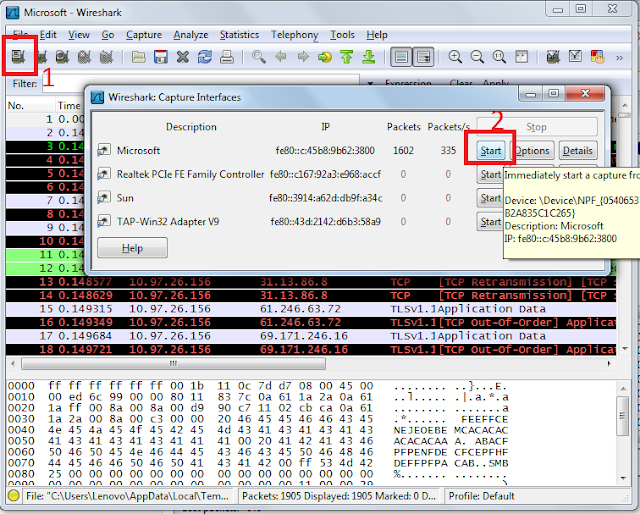This screenshot has width=640, height=514.
Task: Jump to first packet arrow icon
Action: 347,57
